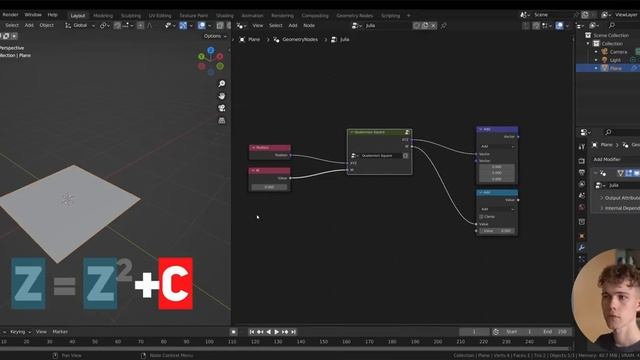This screenshot has height=360, width=640.
Task: Expand the Internal Dependencies panel
Action: [x=620, y=208]
